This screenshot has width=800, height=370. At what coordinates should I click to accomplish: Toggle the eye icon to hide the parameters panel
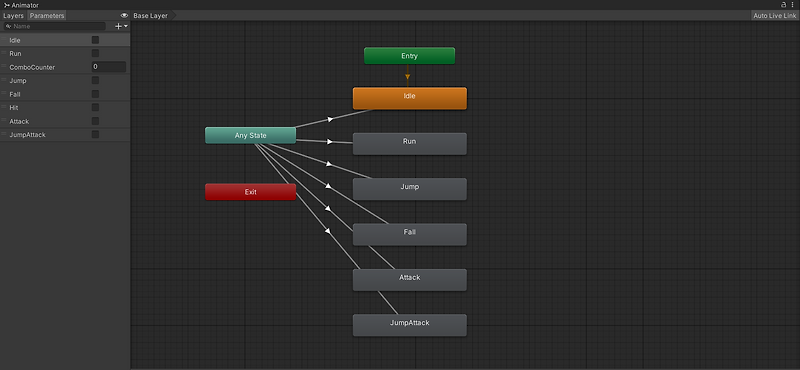pyautogui.click(x=124, y=16)
